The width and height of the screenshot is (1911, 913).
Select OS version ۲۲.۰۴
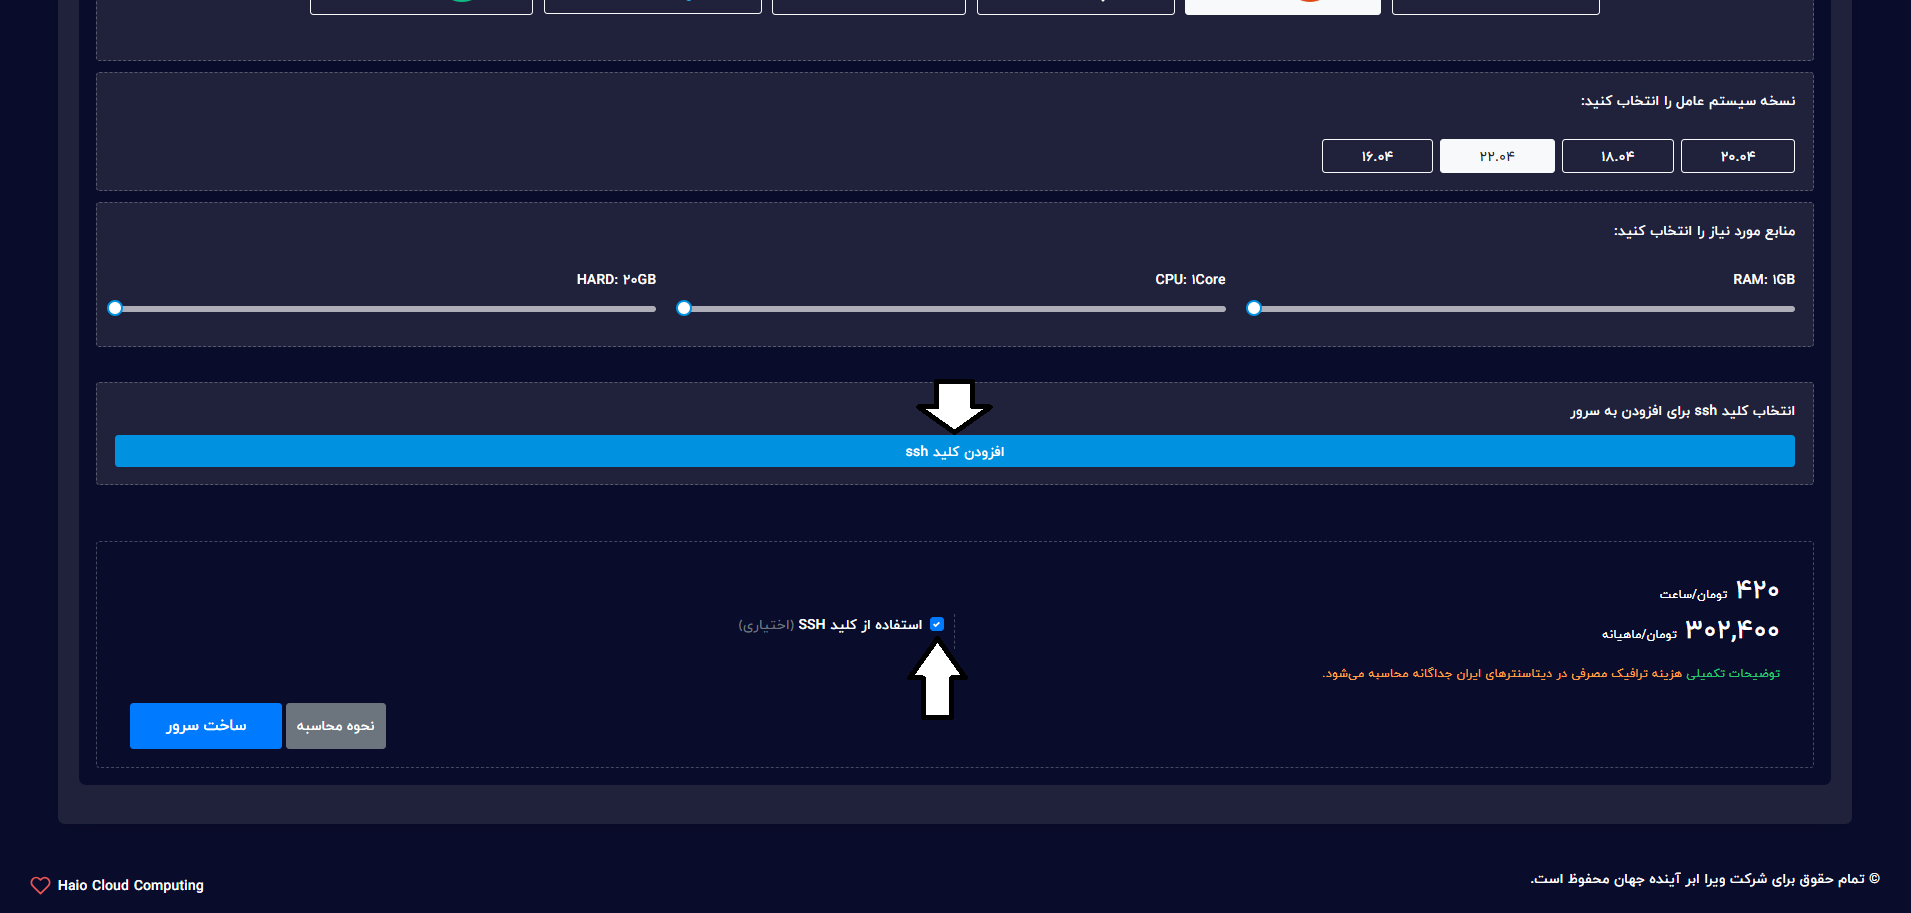pos(1497,156)
